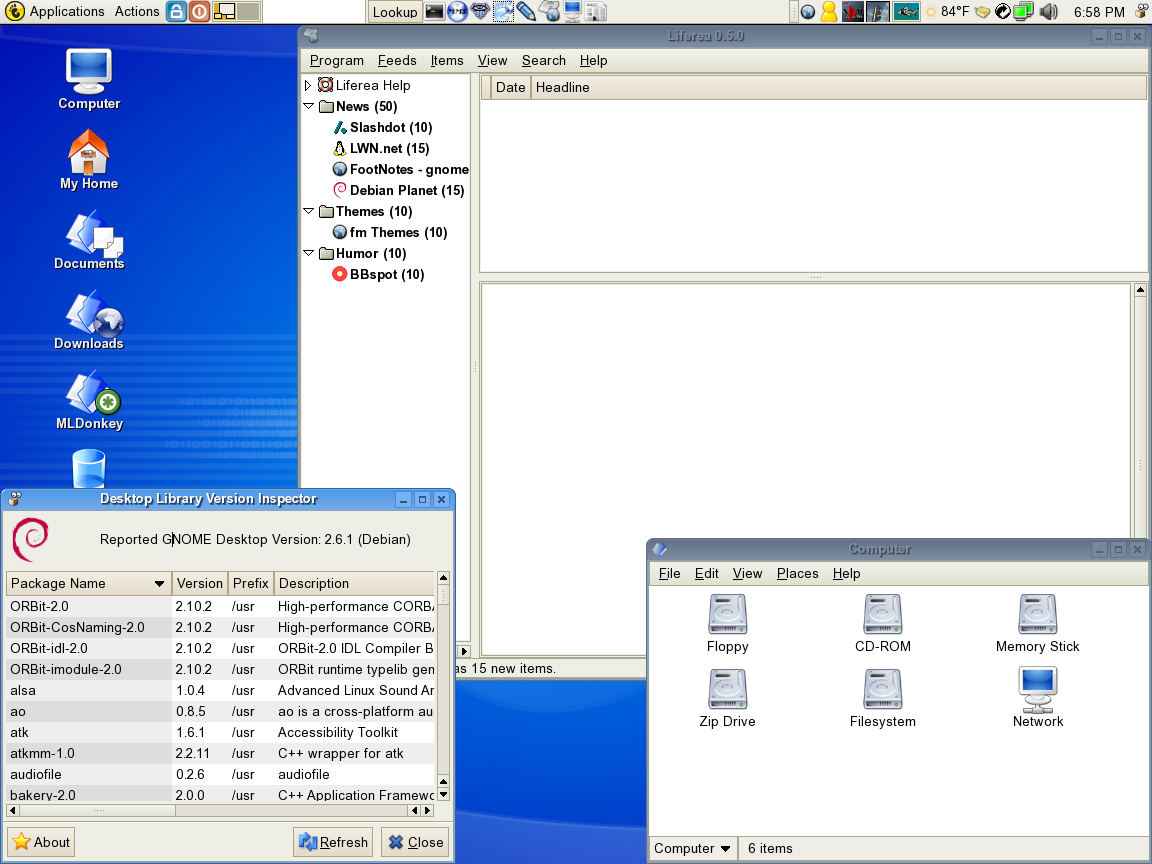Click the Lookup dictionary button
Image resolution: width=1152 pixels, height=864 pixels.
(395, 12)
